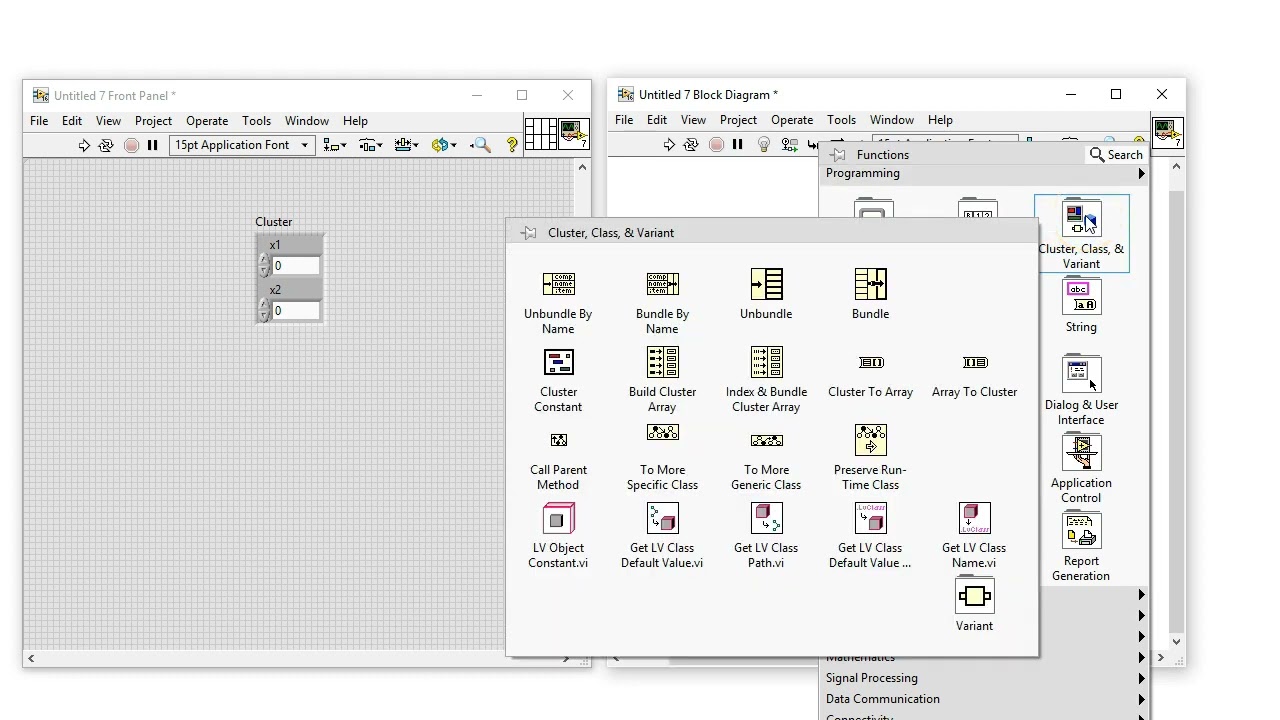This screenshot has height=720, width=1280.
Task: Expand the Programming category
Action: (984, 173)
